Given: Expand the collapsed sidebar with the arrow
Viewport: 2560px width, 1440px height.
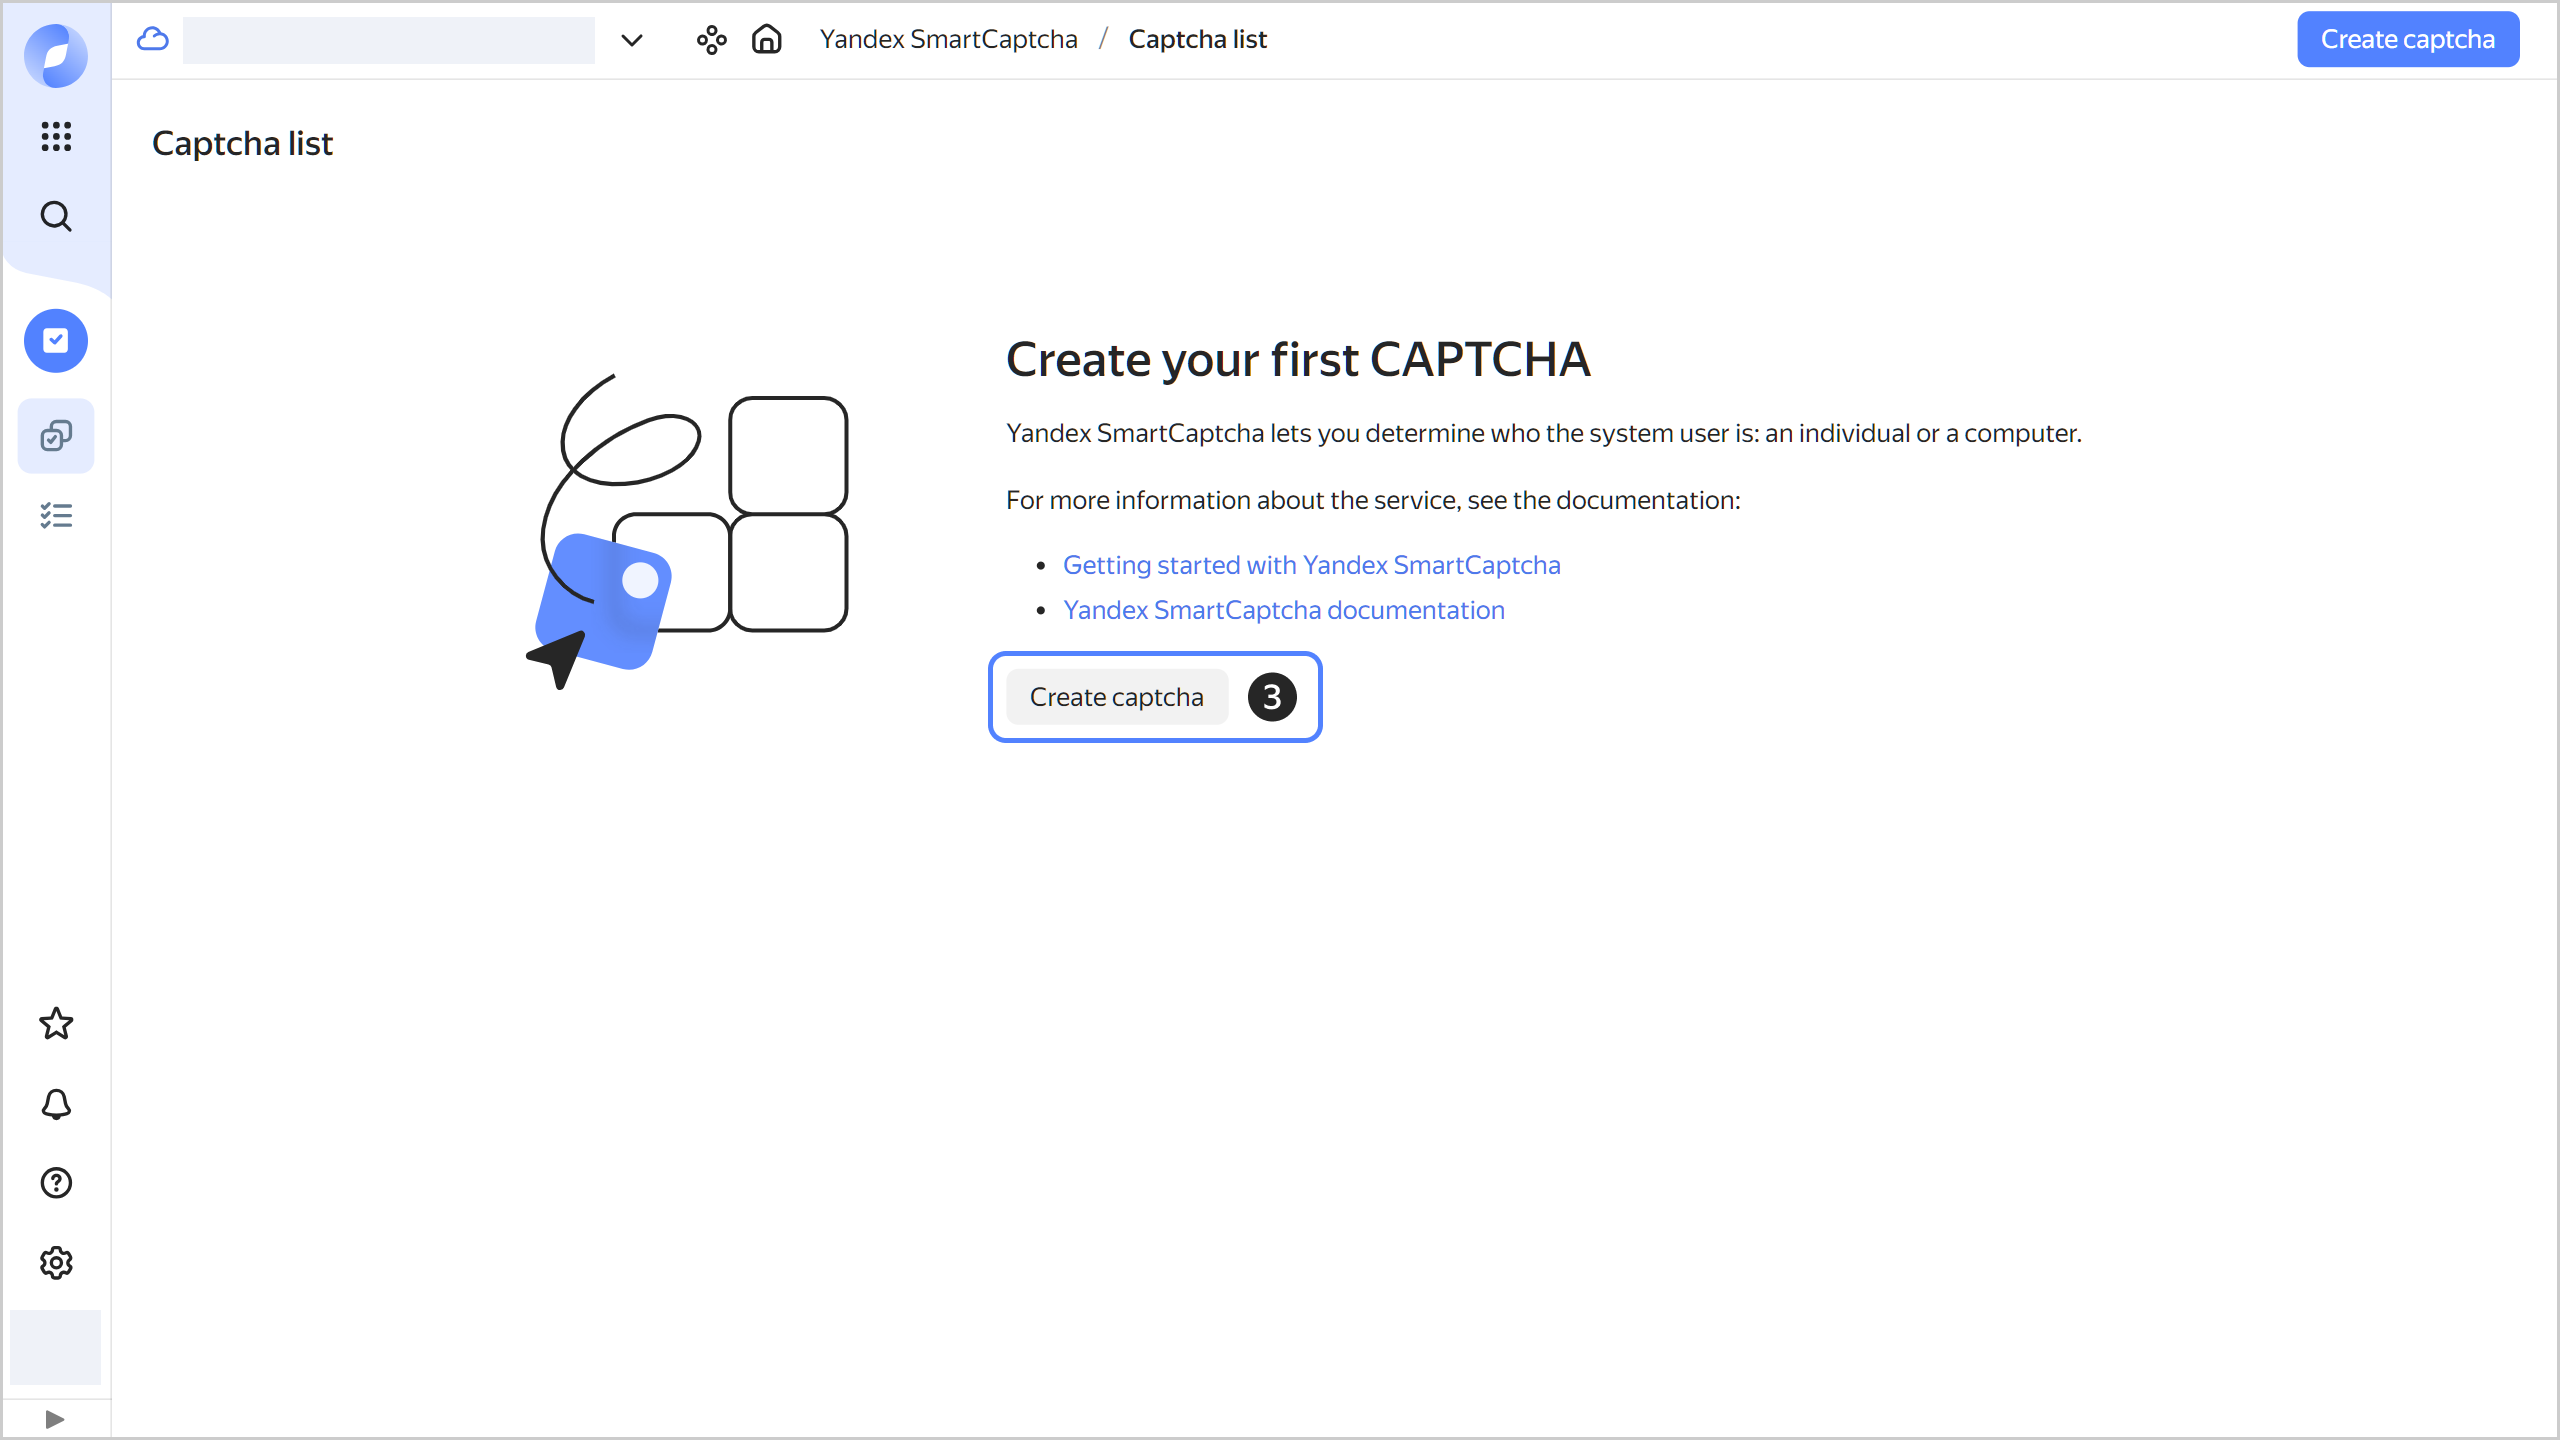Looking at the screenshot, I should pyautogui.click(x=56, y=1418).
